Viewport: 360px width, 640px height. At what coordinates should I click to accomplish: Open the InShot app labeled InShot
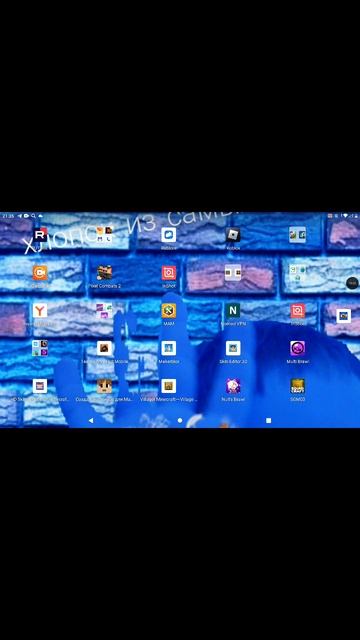point(169,273)
